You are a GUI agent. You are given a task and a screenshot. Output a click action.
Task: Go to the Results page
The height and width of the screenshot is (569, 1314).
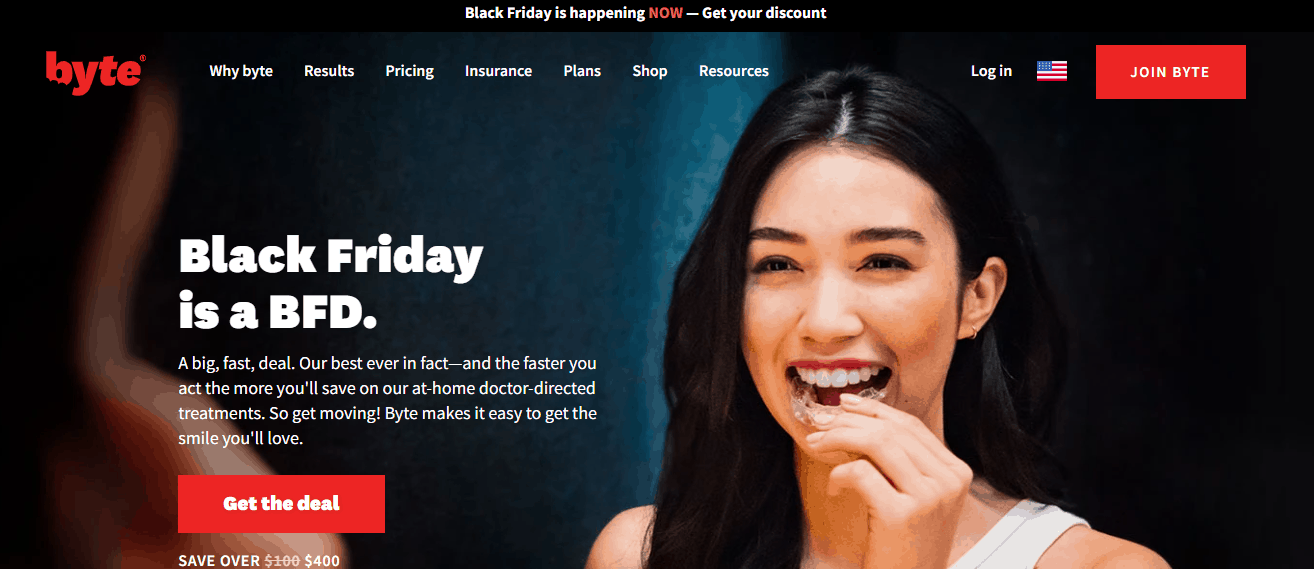pos(329,71)
